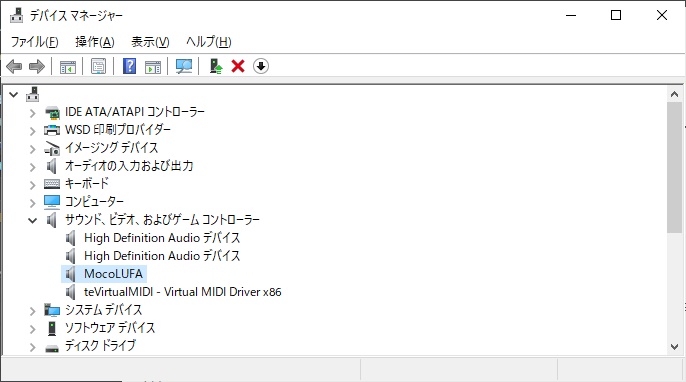The width and height of the screenshot is (686, 382).
Task: Click the システム デバイス folder icon
Action: tap(52, 310)
